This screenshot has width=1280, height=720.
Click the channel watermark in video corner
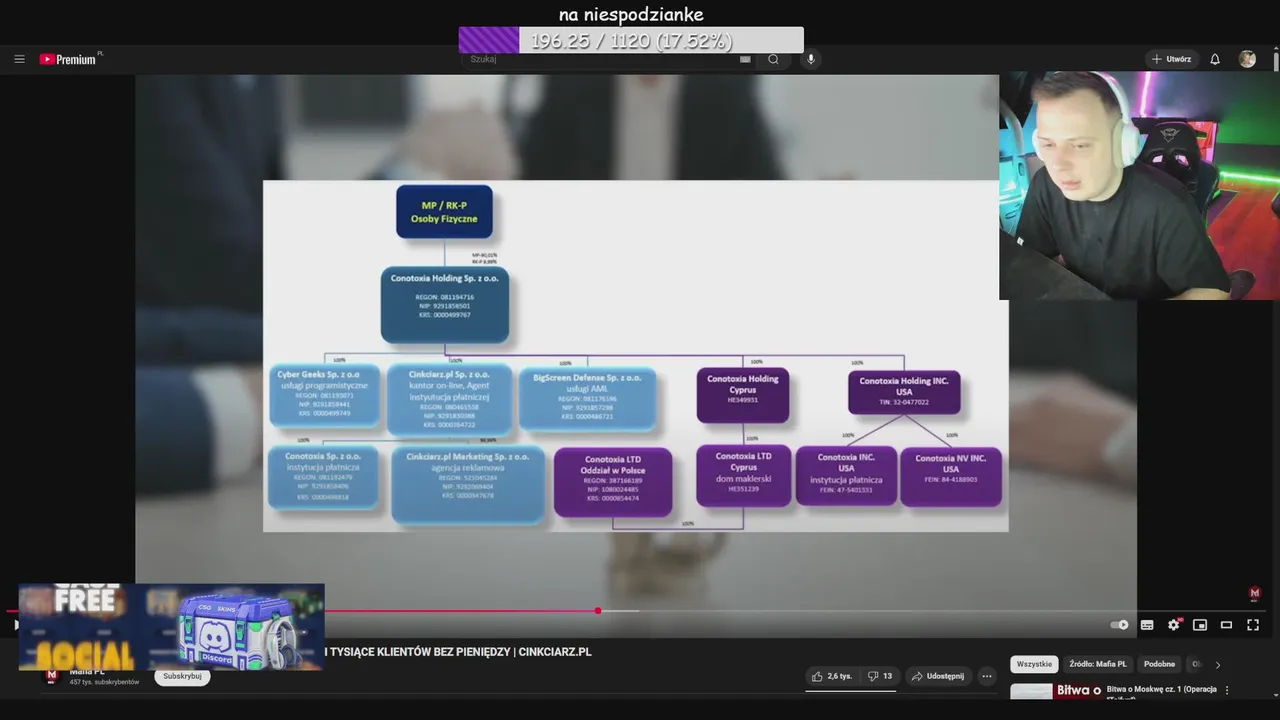click(x=1255, y=593)
